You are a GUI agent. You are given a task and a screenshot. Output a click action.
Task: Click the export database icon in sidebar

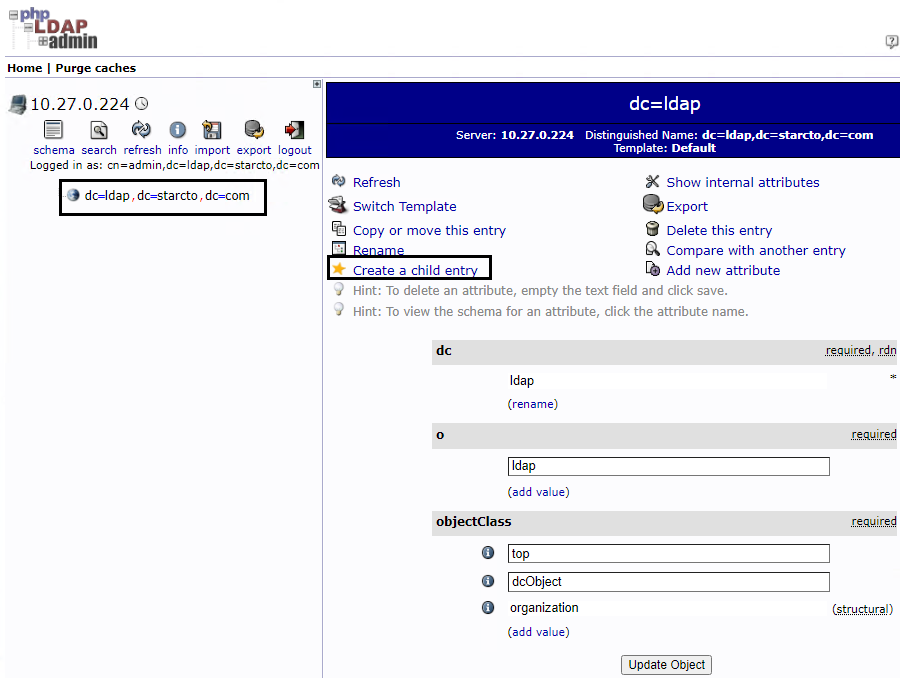[254, 130]
